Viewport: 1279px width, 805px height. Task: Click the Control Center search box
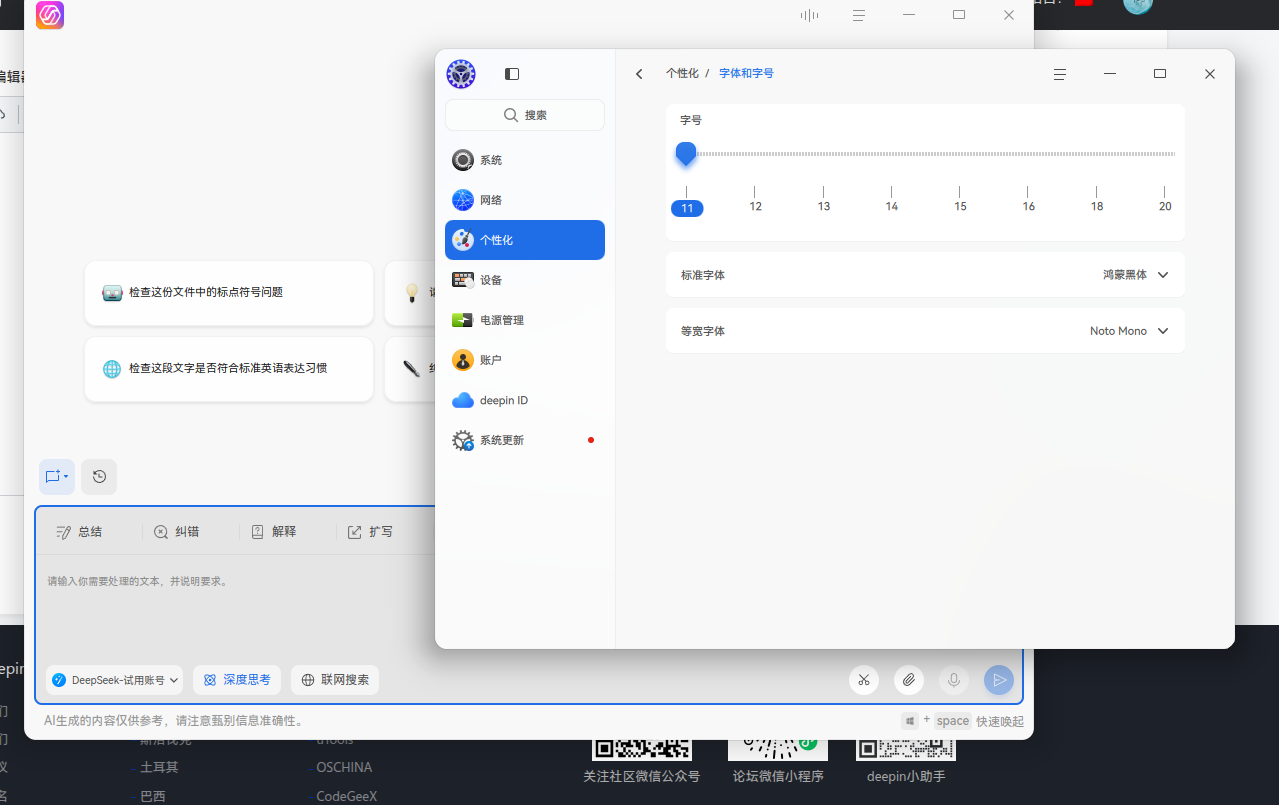pos(525,115)
